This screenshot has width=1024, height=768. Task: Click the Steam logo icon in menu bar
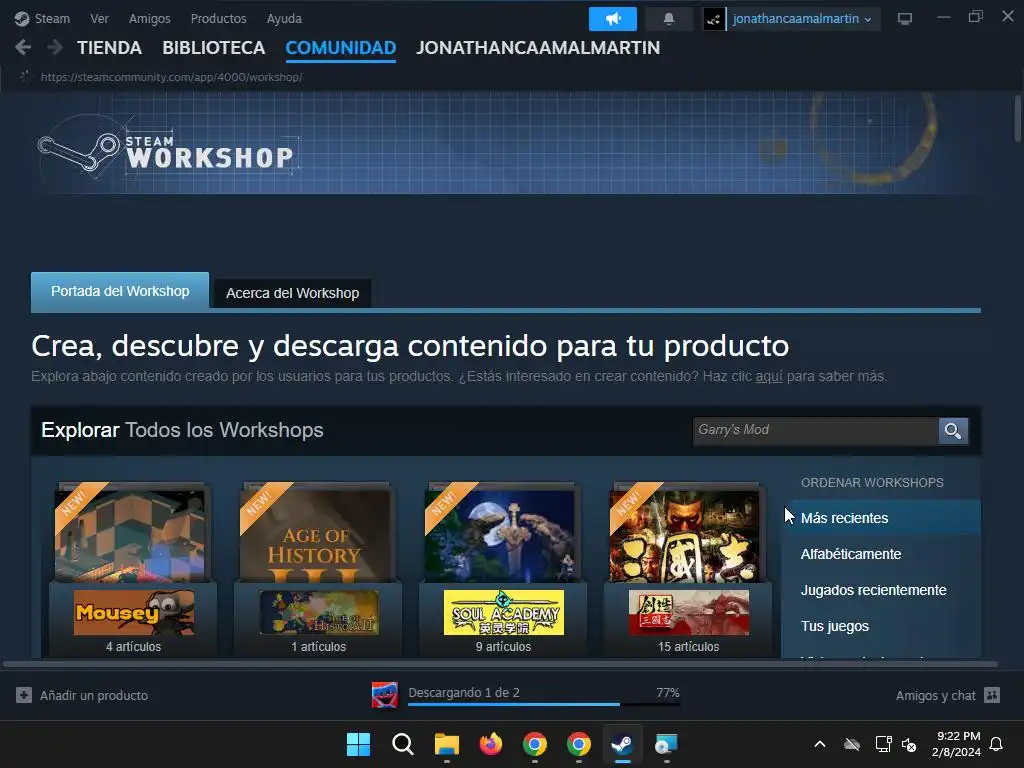[x=22, y=18]
